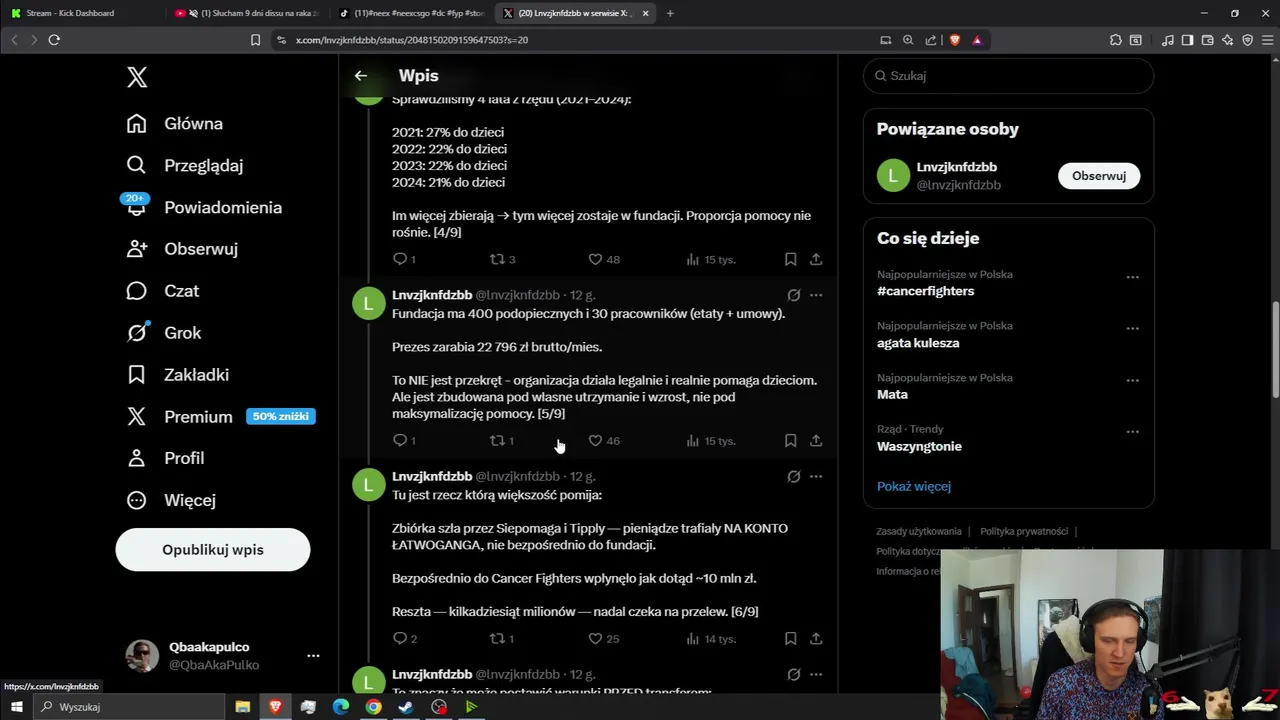Open the #cancerfighters trend
The image size is (1280, 720).
[925, 291]
